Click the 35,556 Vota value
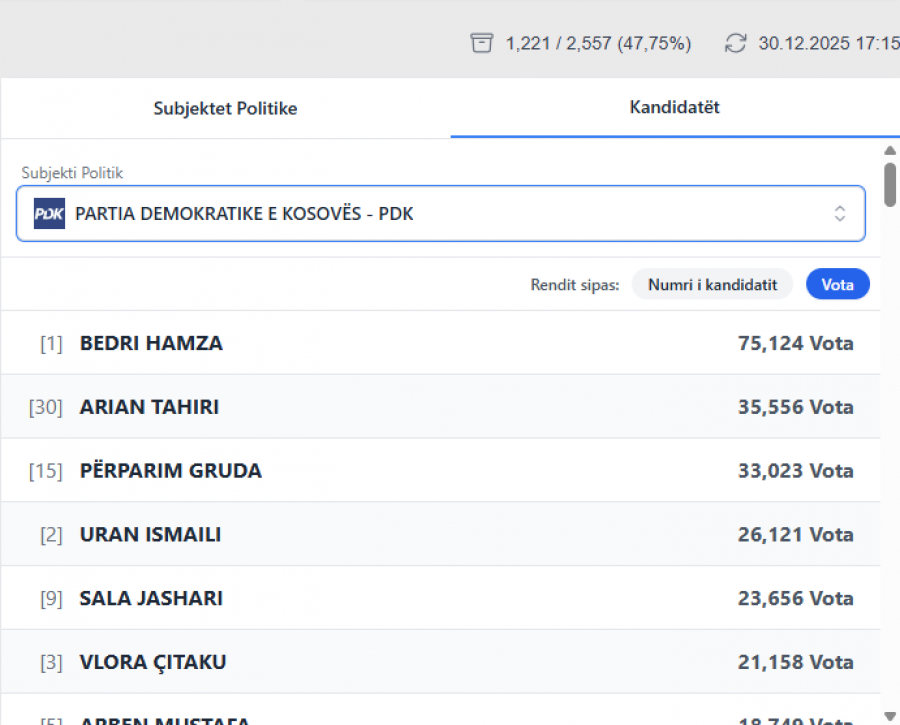This screenshot has height=725, width=900. tap(796, 407)
